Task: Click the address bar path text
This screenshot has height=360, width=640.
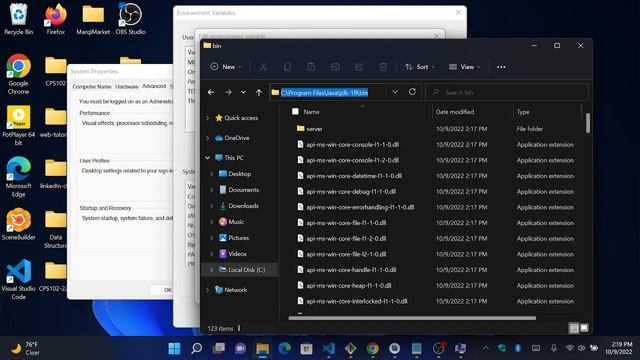Action: 324,93
